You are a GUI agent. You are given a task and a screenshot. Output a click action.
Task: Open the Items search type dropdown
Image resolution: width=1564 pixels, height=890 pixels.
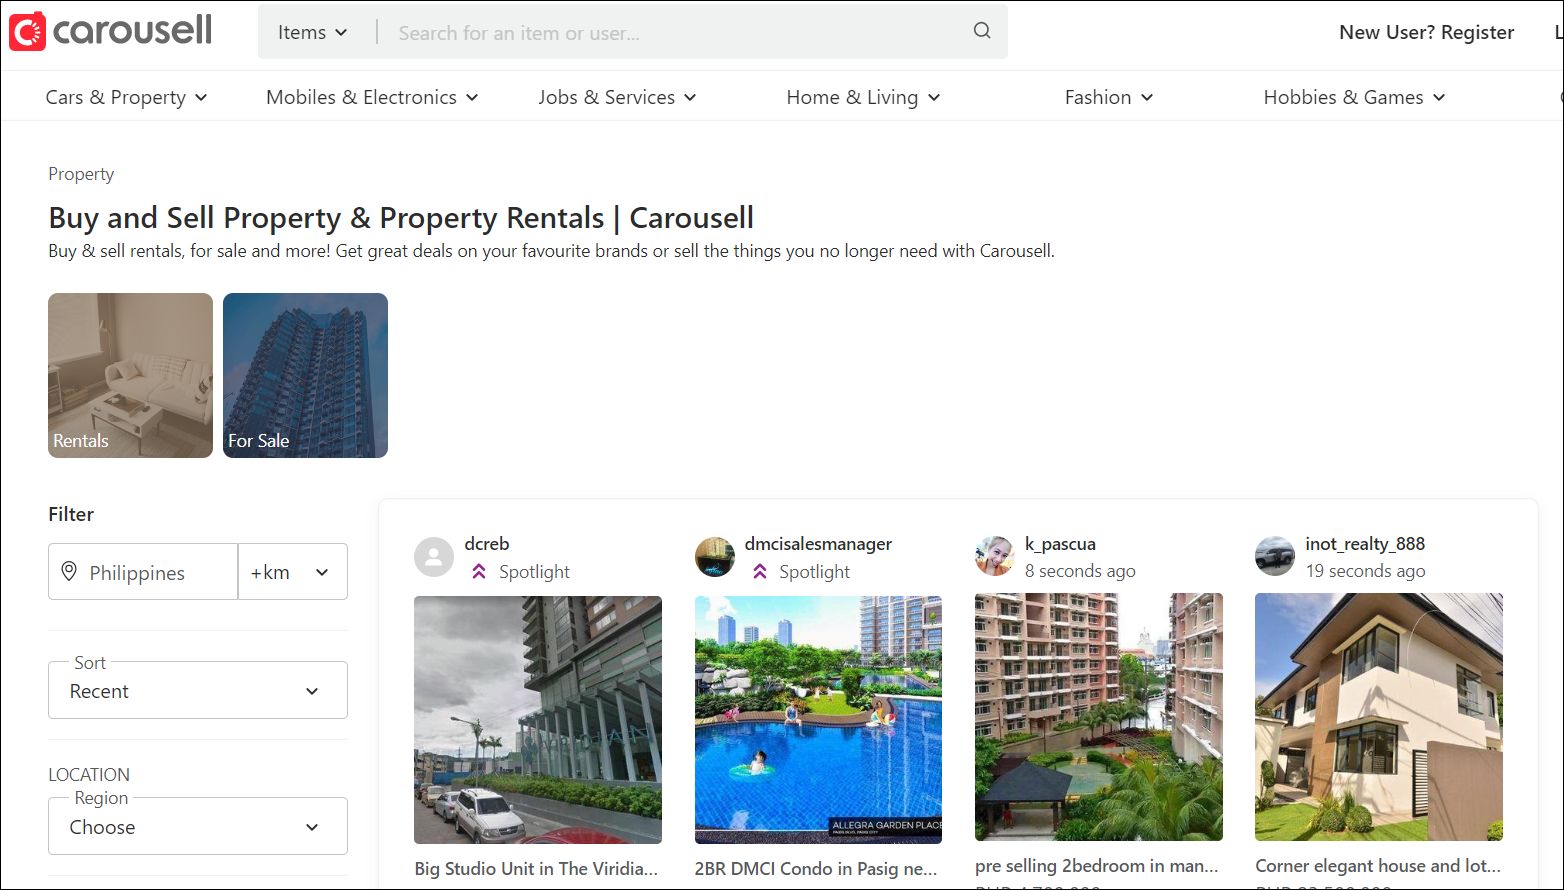(x=313, y=32)
